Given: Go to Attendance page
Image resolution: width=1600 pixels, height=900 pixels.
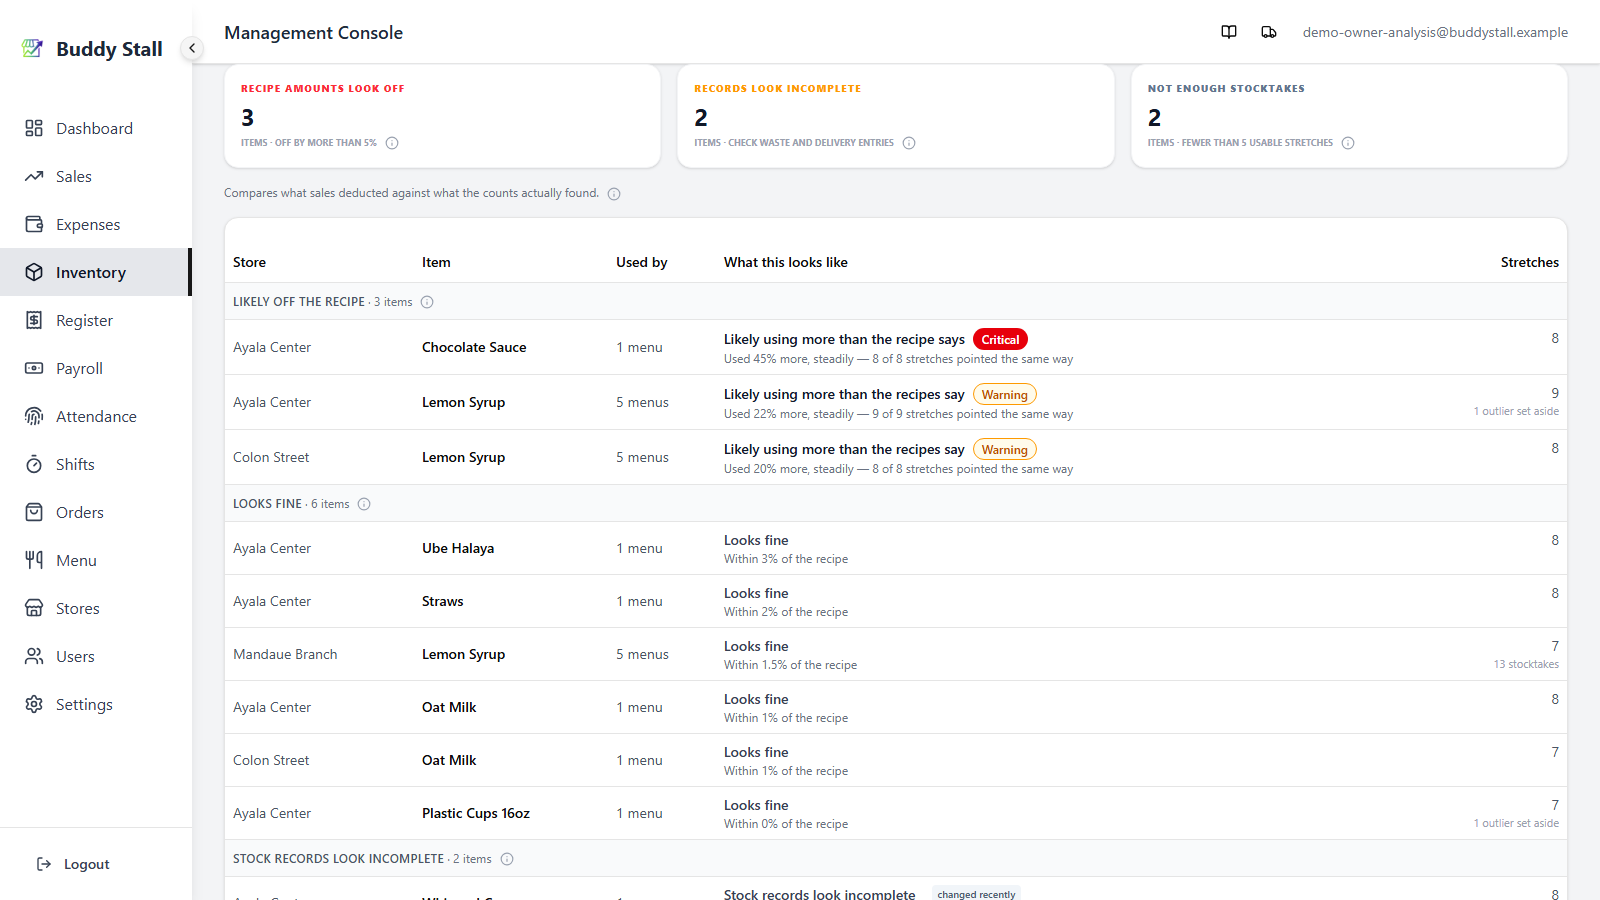Looking at the screenshot, I should tap(95, 416).
